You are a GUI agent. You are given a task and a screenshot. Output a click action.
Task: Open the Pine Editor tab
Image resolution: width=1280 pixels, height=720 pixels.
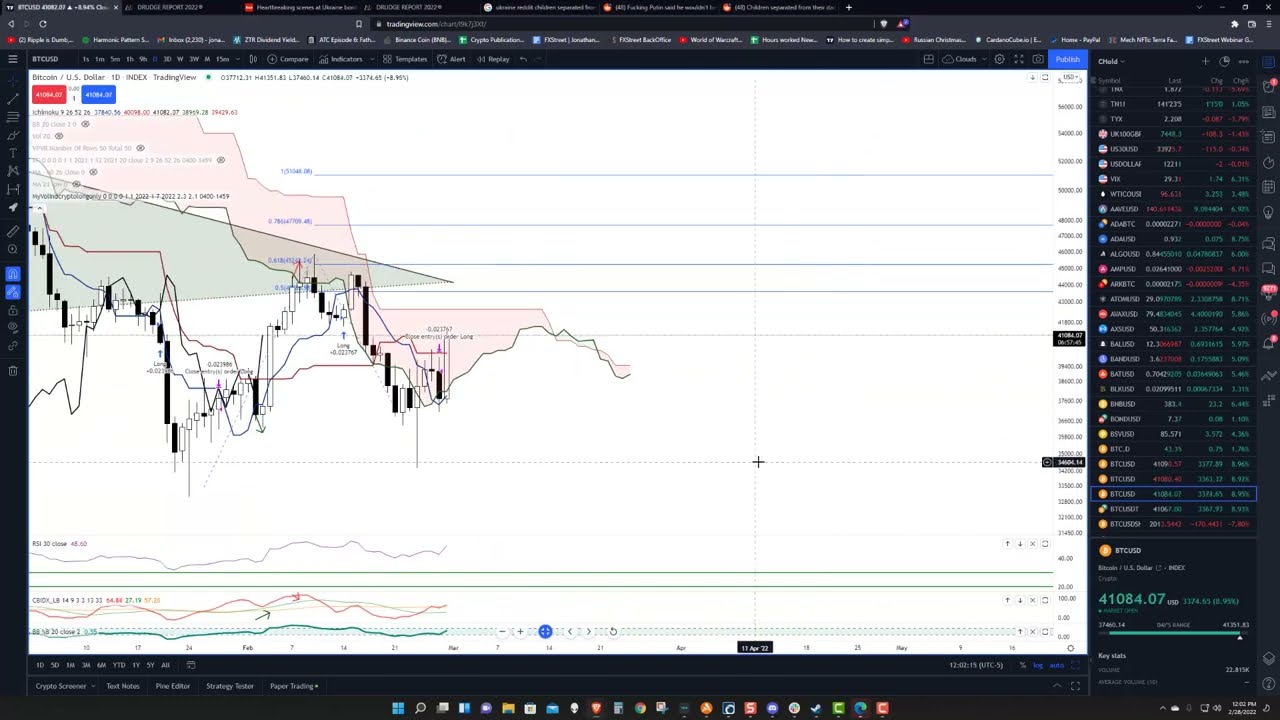click(x=172, y=686)
